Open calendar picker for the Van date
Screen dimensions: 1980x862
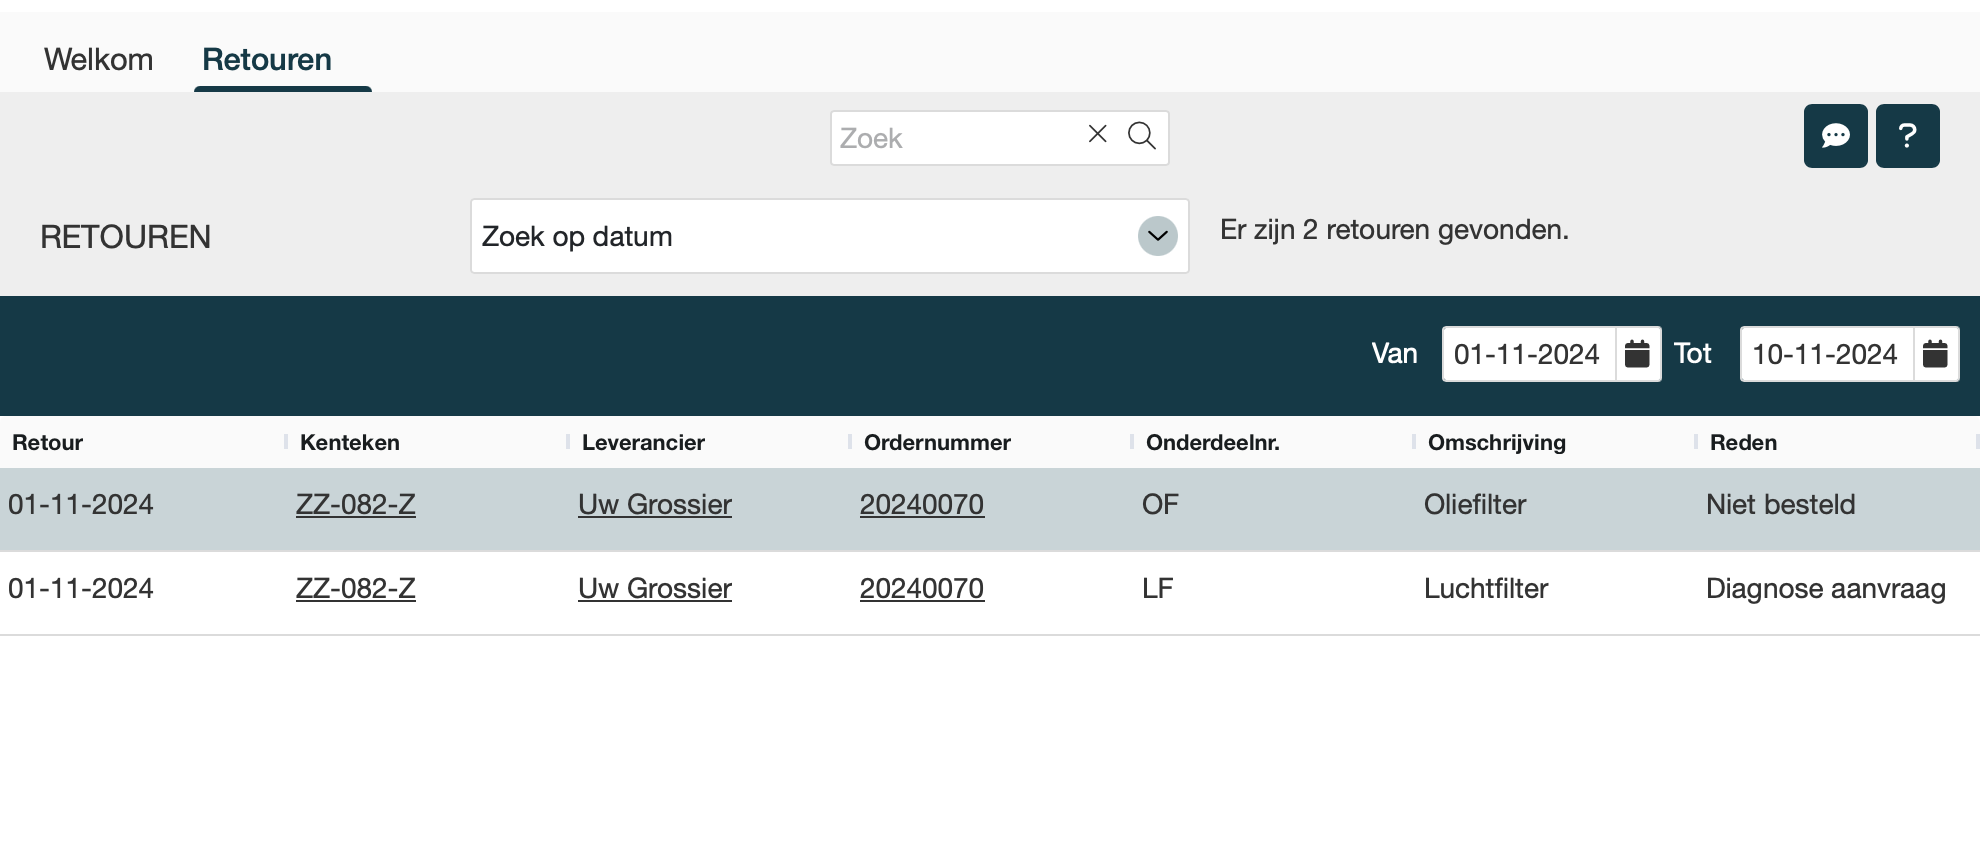click(1637, 354)
